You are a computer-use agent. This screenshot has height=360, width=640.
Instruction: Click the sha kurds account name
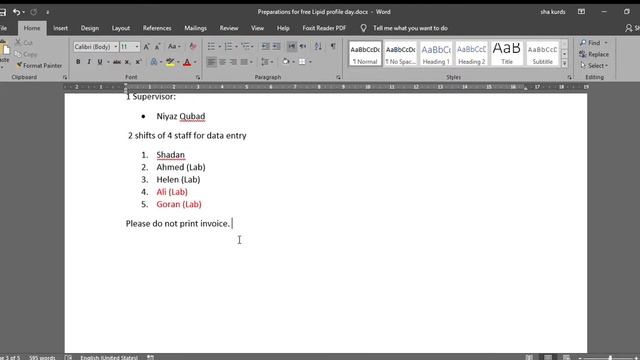pos(553,12)
